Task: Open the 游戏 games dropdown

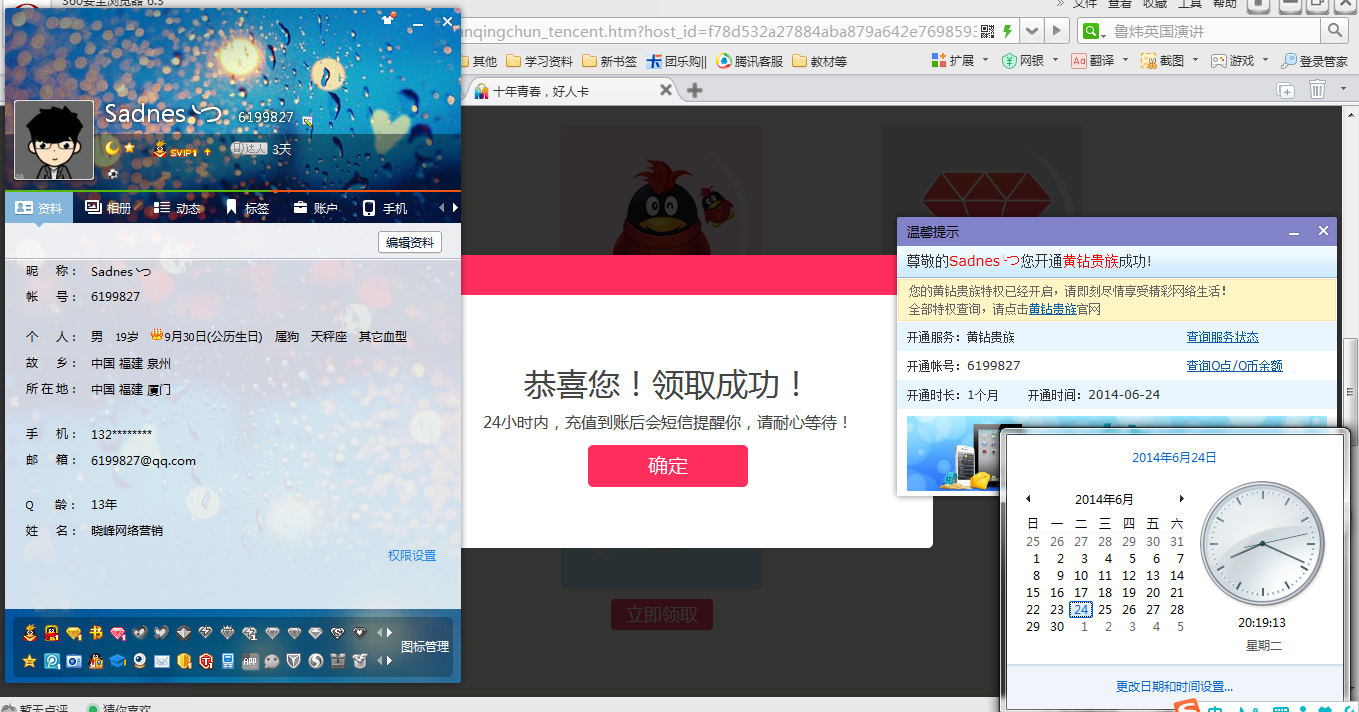Action: pos(1265,60)
